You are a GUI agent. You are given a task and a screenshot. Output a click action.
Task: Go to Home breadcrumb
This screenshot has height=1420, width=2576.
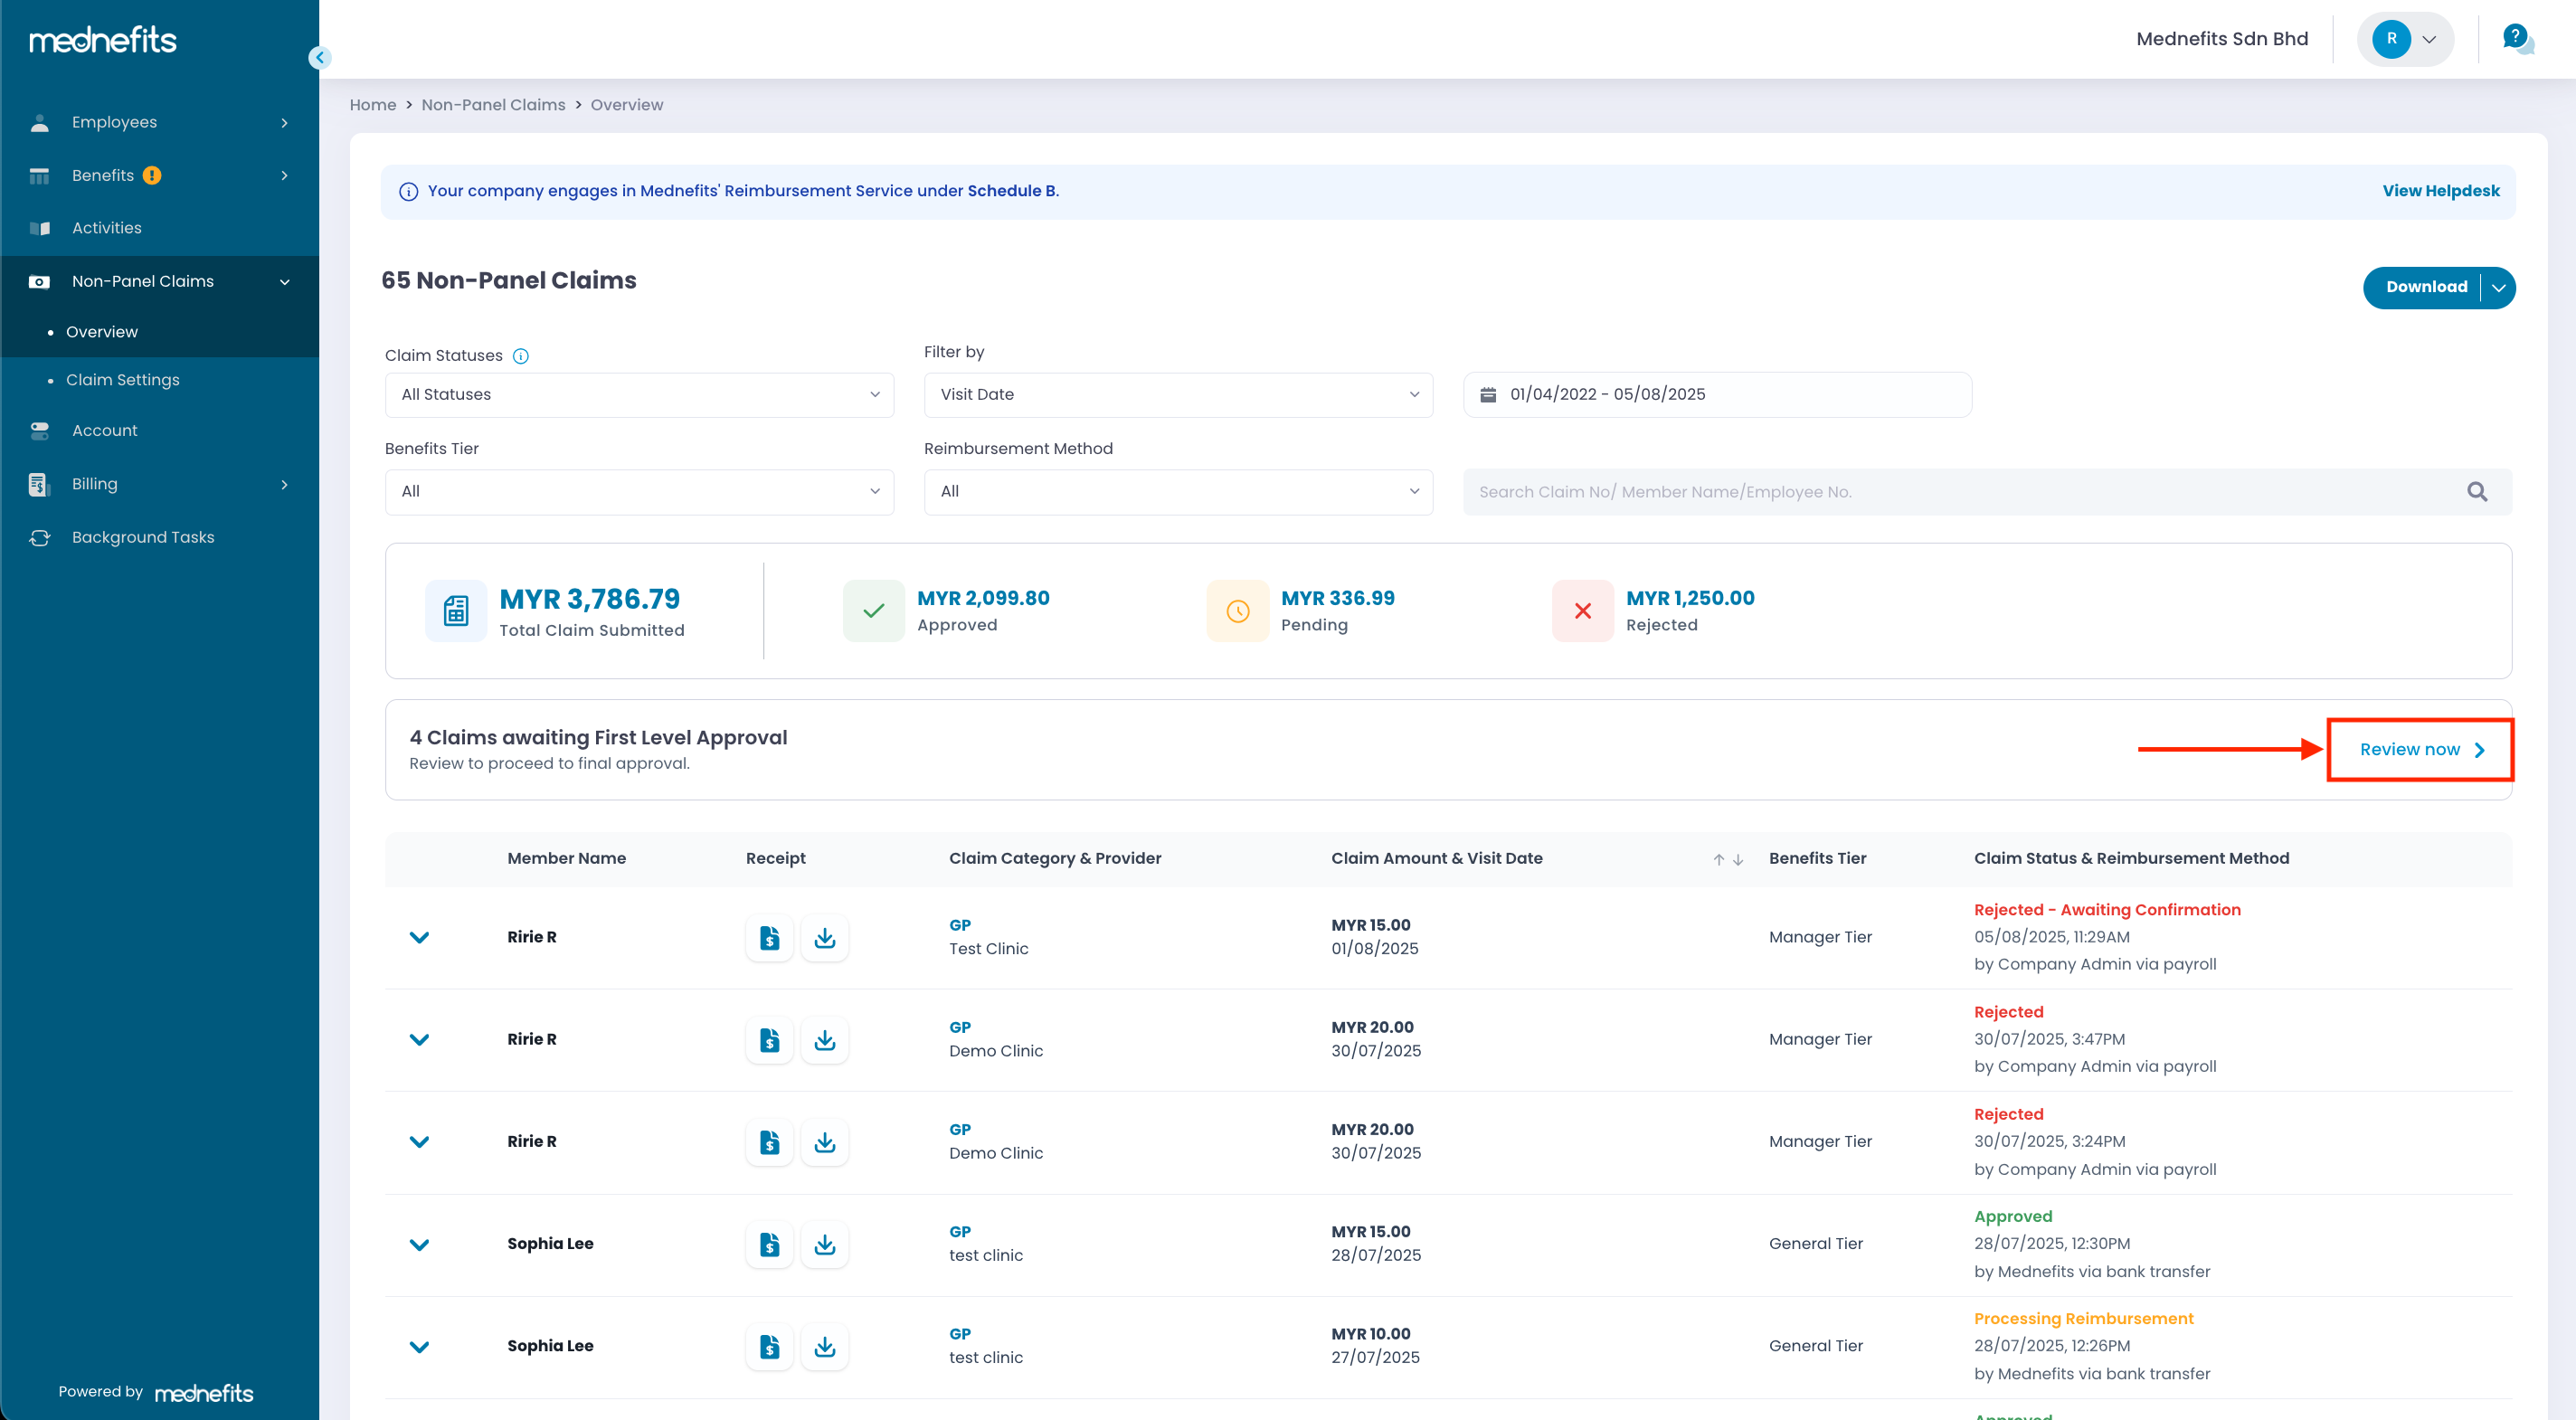point(373,105)
